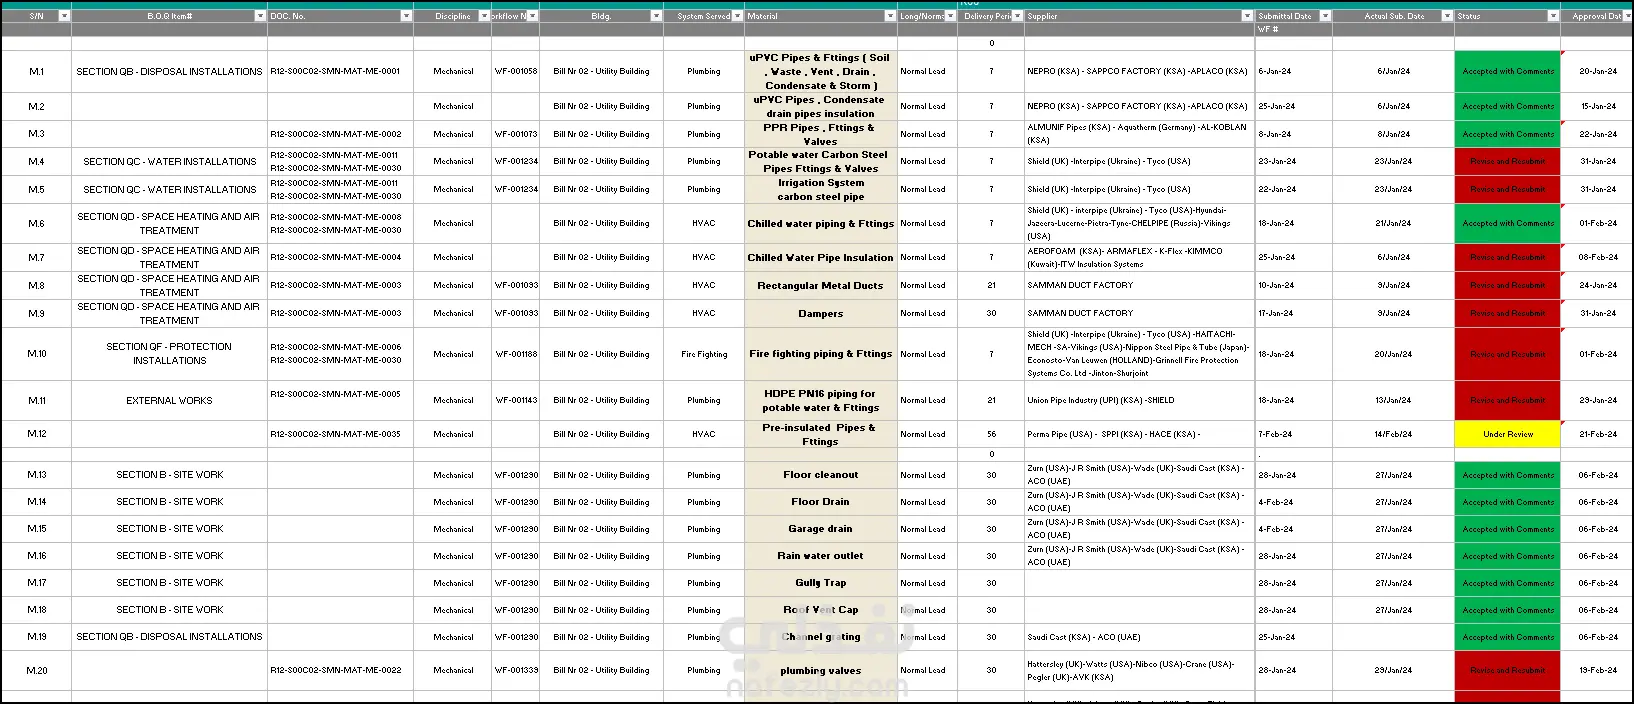Viewport: 1634px width, 704px height.
Task: Select supplier cell 'Union Pipe Industry (UPI) (KSA) -SHIELD'
Action: click(x=1139, y=400)
